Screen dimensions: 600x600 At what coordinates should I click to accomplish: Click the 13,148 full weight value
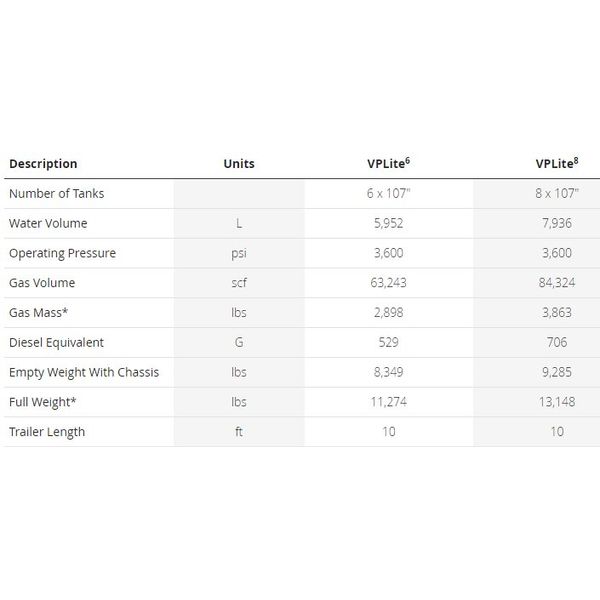point(557,402)
